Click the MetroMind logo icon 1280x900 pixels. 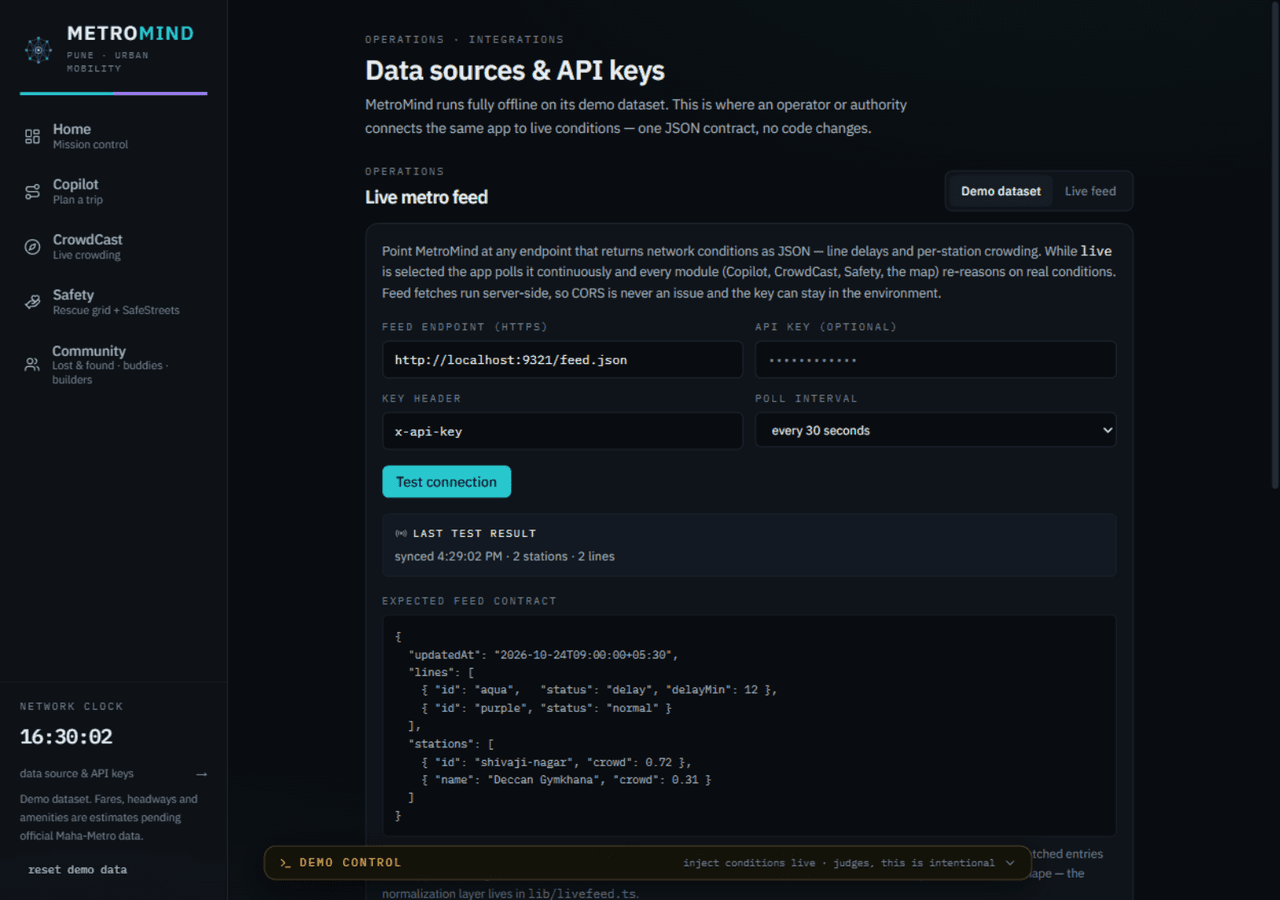(x=38, y=50)
